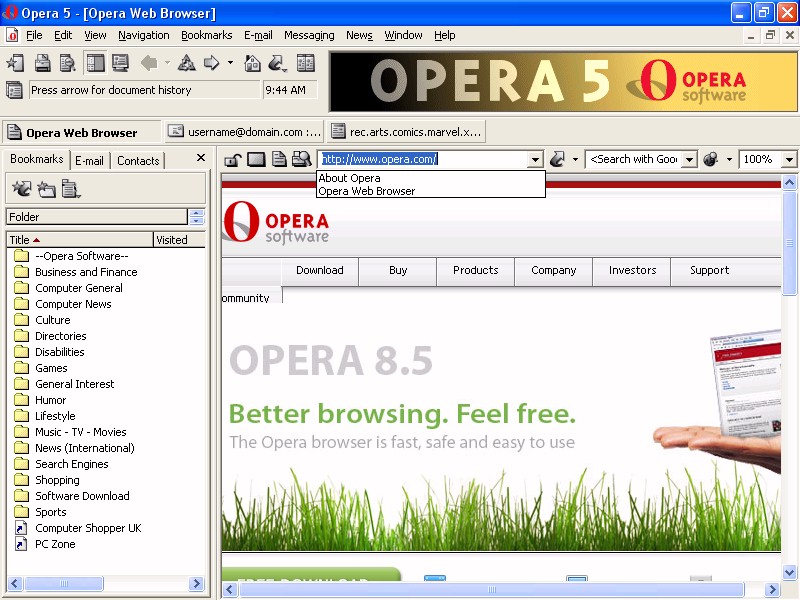Screen dimensions: 800x600
Task: Open the Window menu
Action: (403, 35)
